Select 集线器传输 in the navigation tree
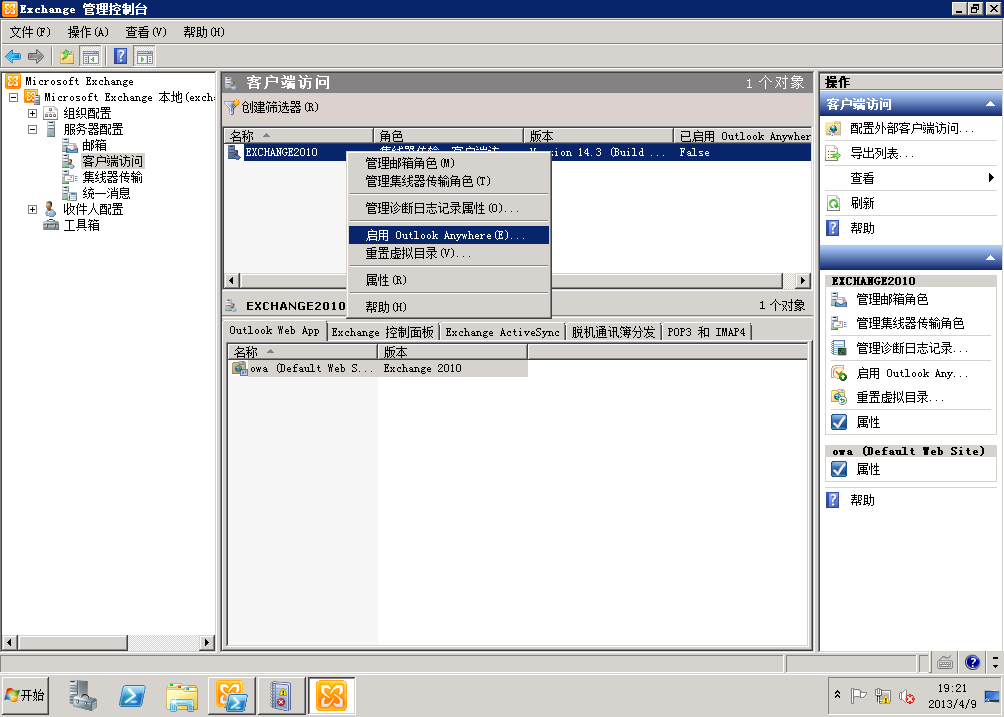 [113, 177]
